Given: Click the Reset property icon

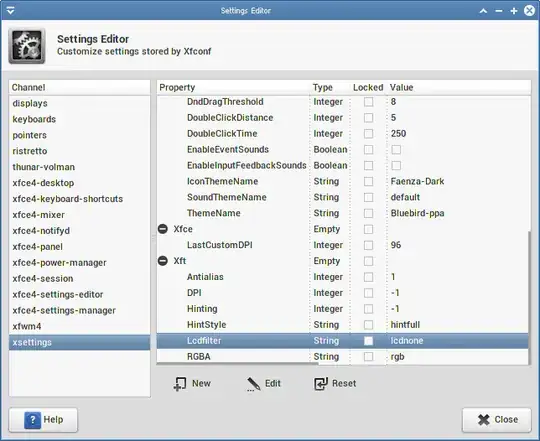Looking at the screenshot, I should click(x=321, y=384).
